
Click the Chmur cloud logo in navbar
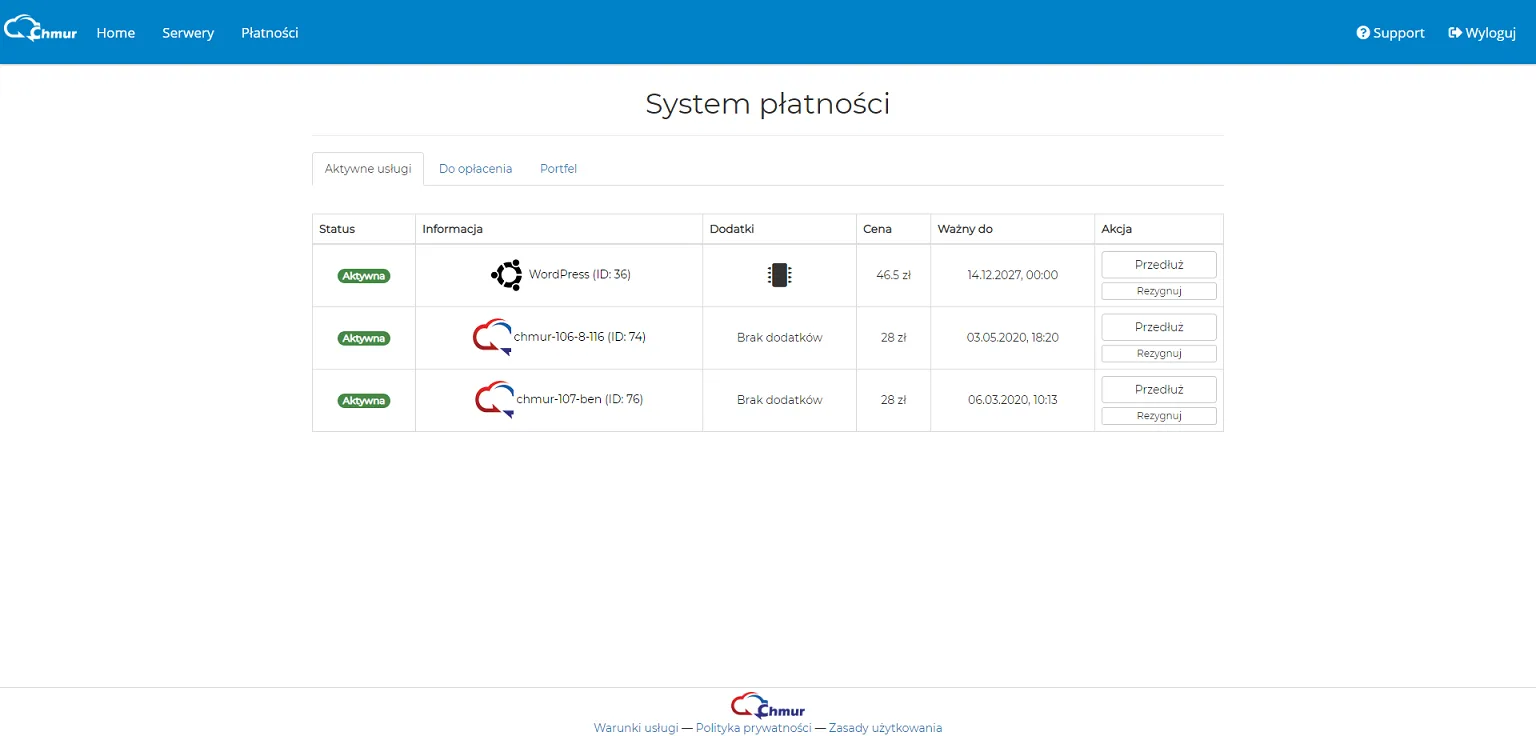[40, 28]
